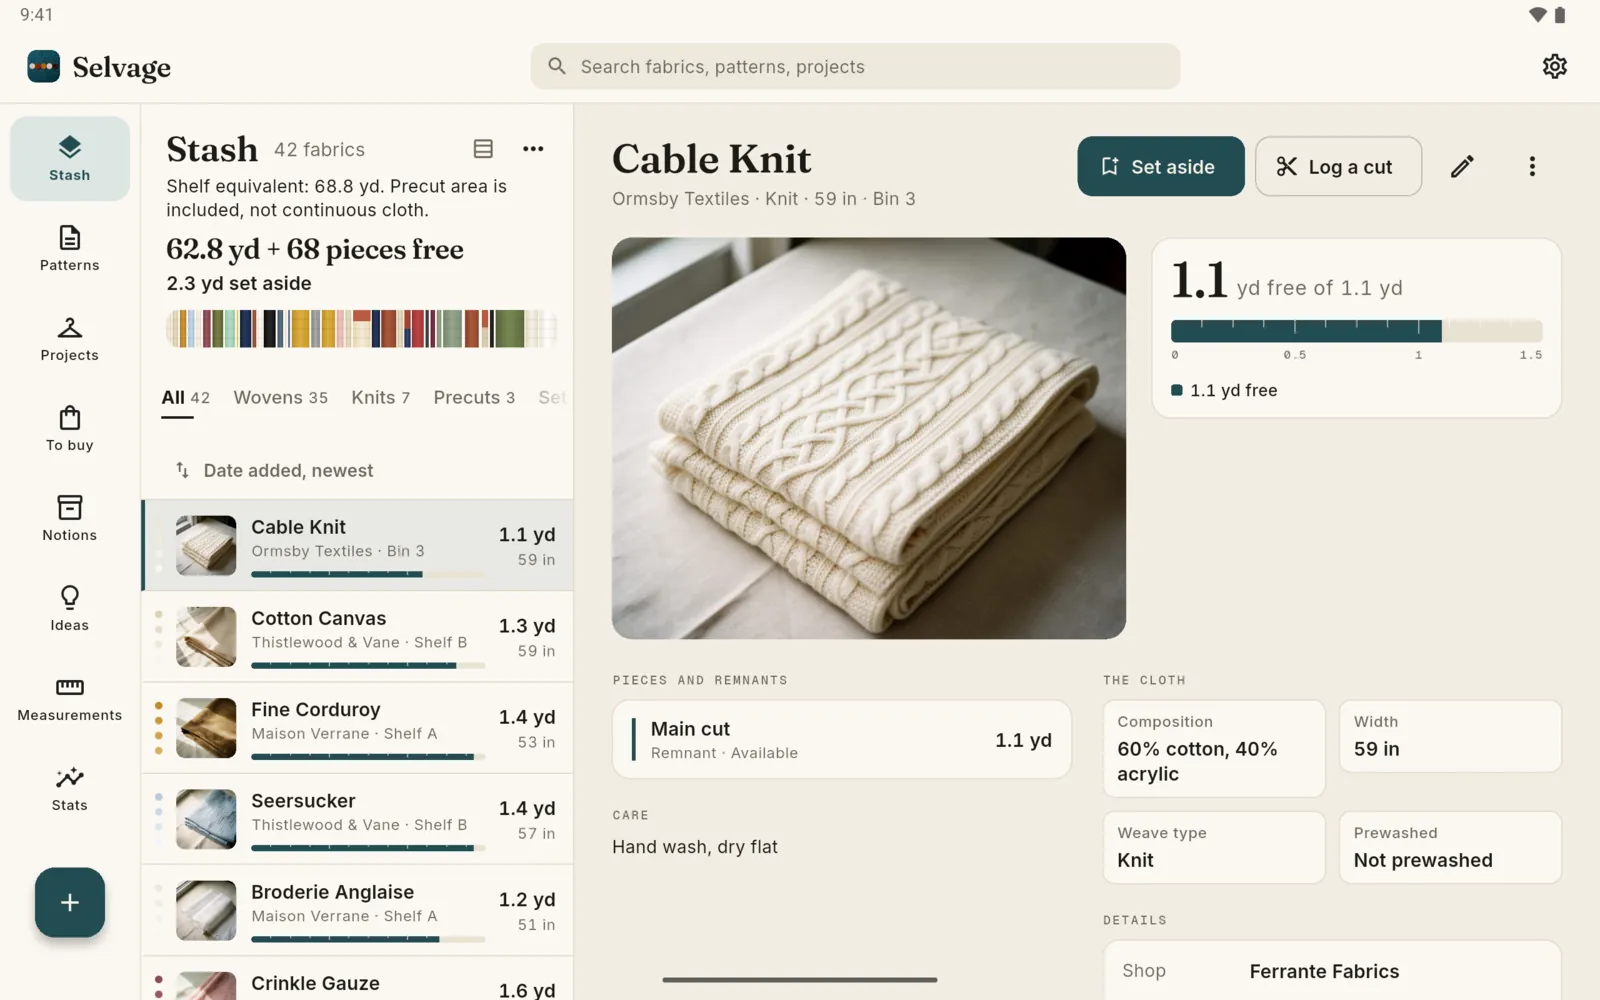Image resolution: width=1600 pixels, height=1000 pixels.
Task: Open the Stash section in sidebar
Action: pyautogui.click(x=69, y=159)
